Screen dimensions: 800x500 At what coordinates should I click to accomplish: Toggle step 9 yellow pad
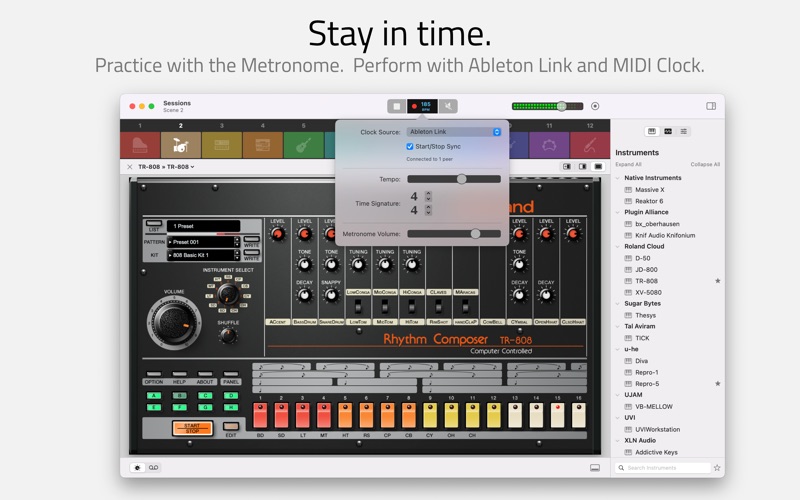[430, 416]
